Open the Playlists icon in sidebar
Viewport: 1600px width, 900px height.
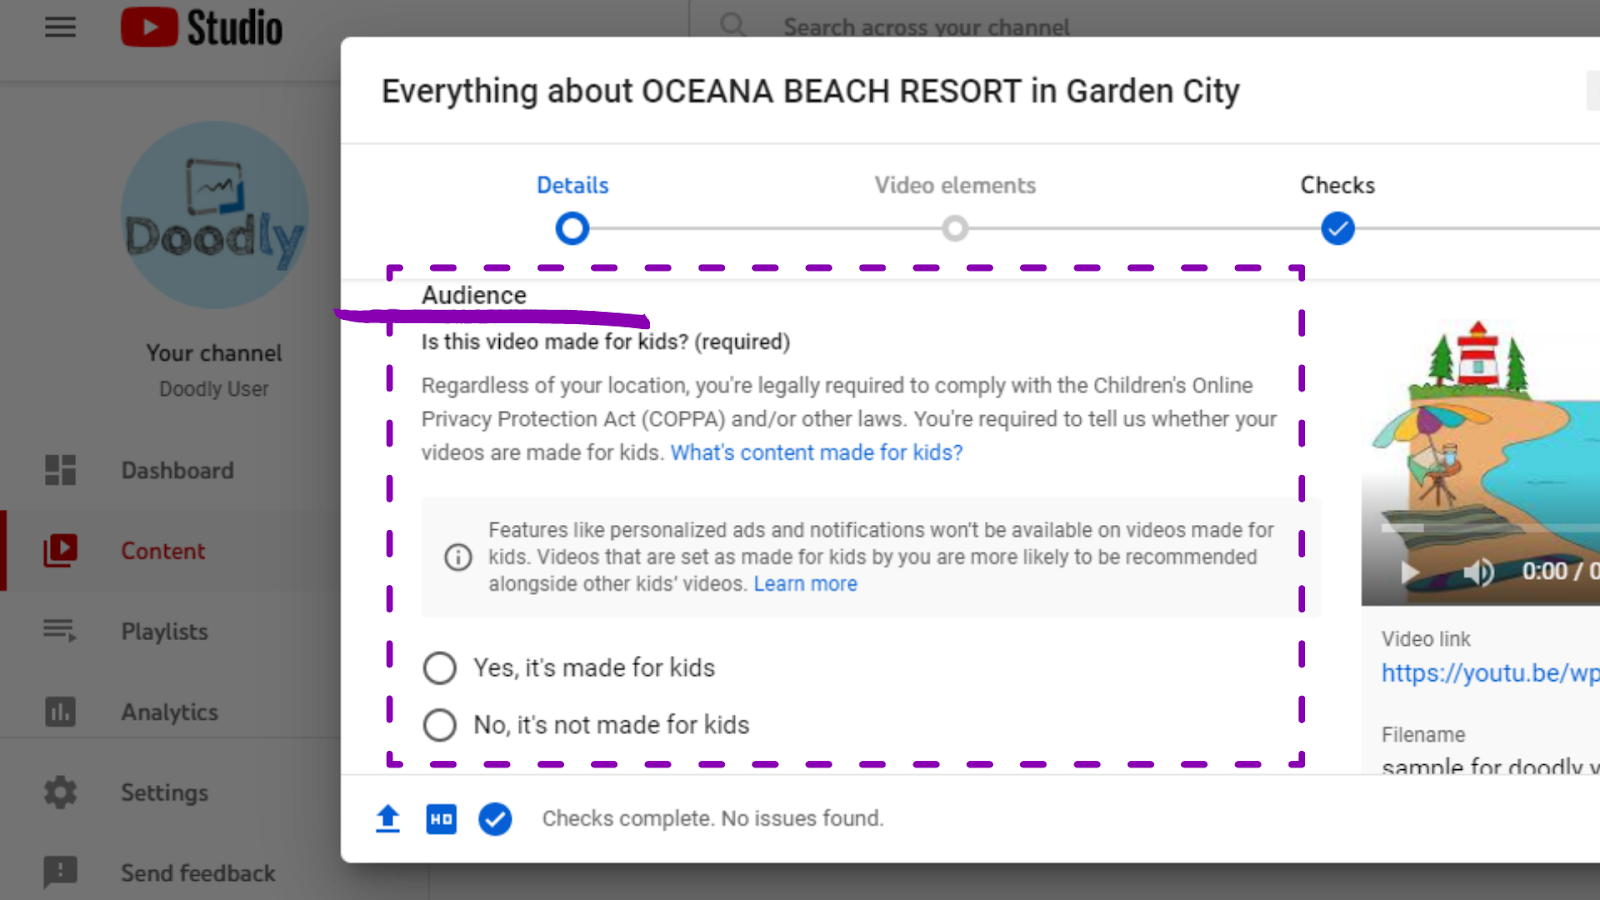click(x=60, y=631)
